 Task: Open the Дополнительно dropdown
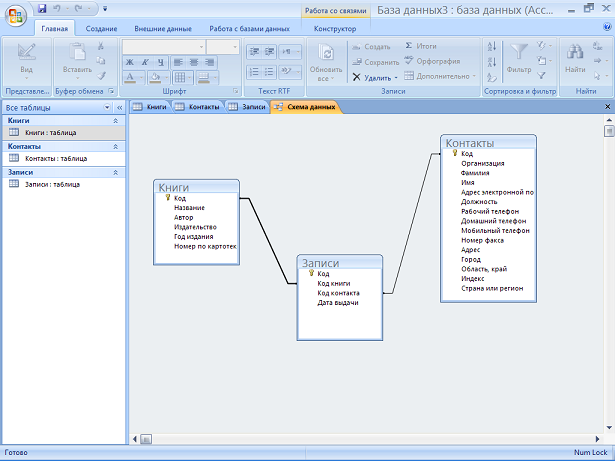click(x=440, y=76)
